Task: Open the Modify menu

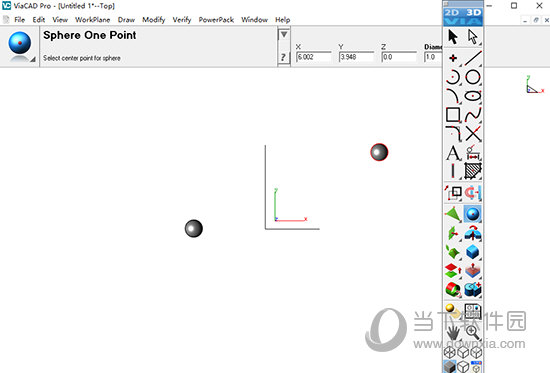Action: tap(154, 20)
